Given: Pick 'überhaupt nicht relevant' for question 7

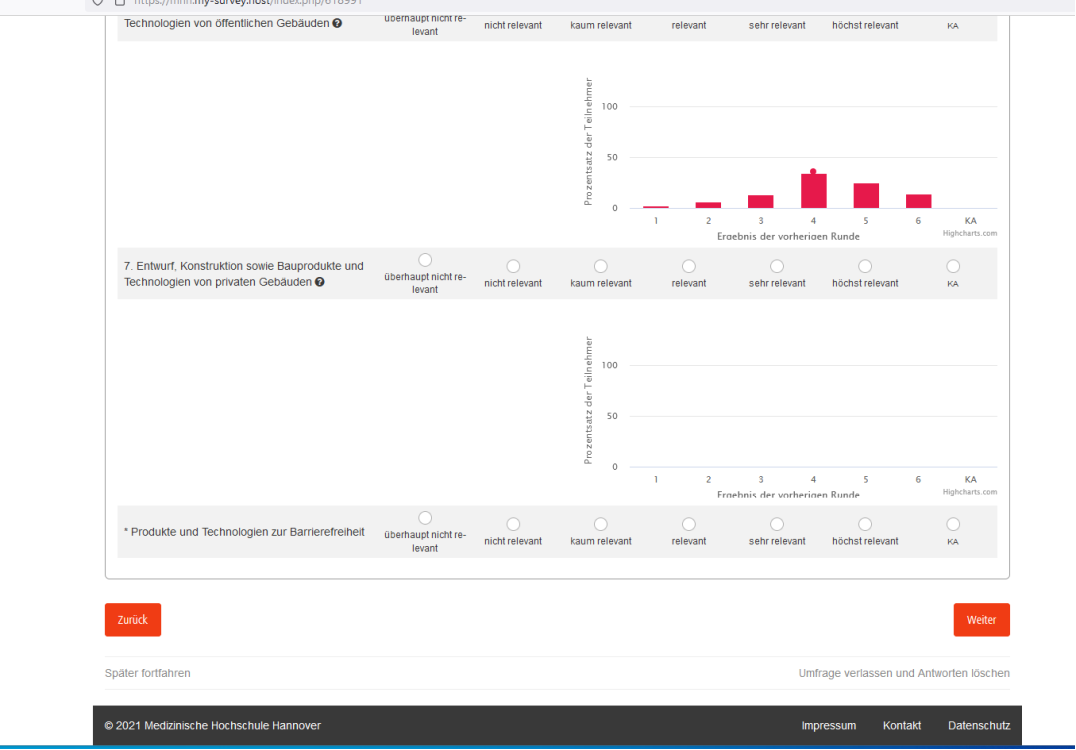Looking at the screenshot, I should click(425, 260).
